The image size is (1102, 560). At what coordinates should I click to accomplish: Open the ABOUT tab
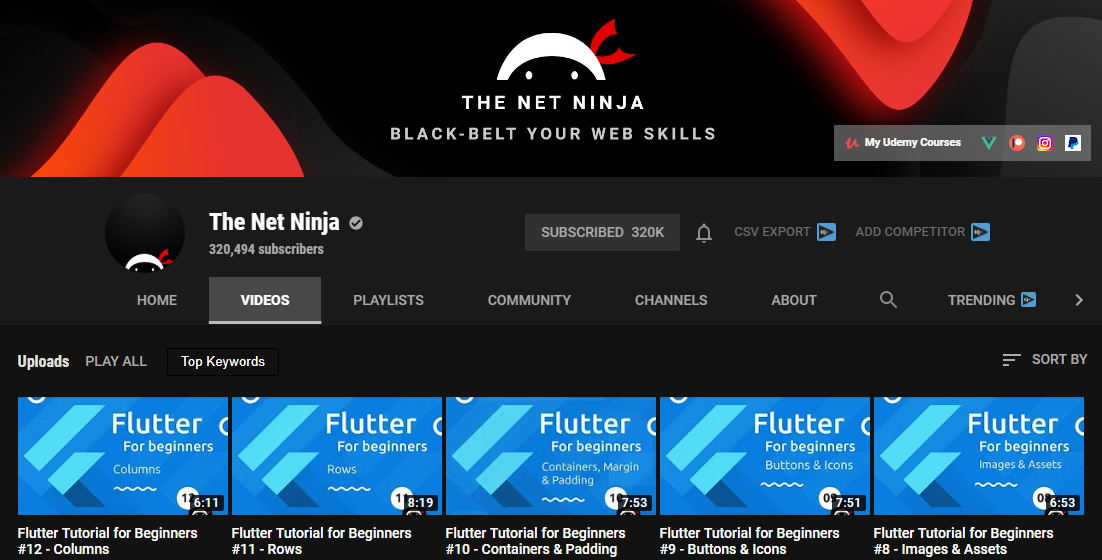793,300
